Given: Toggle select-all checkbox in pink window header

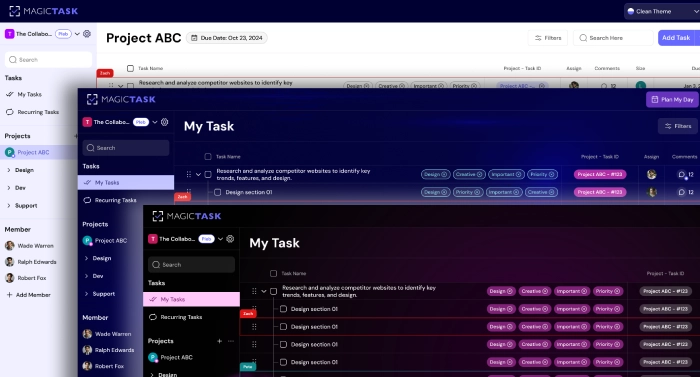Looking at the screenshot, I should [274, 273].
